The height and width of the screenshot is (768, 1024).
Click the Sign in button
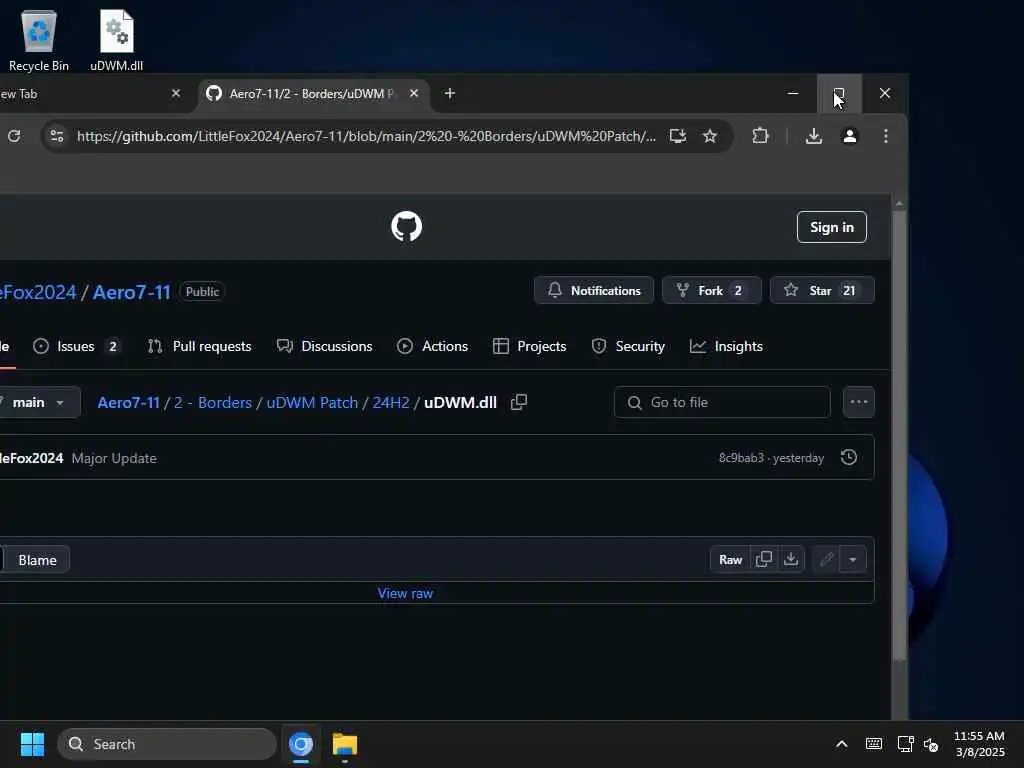click(831, 227)
